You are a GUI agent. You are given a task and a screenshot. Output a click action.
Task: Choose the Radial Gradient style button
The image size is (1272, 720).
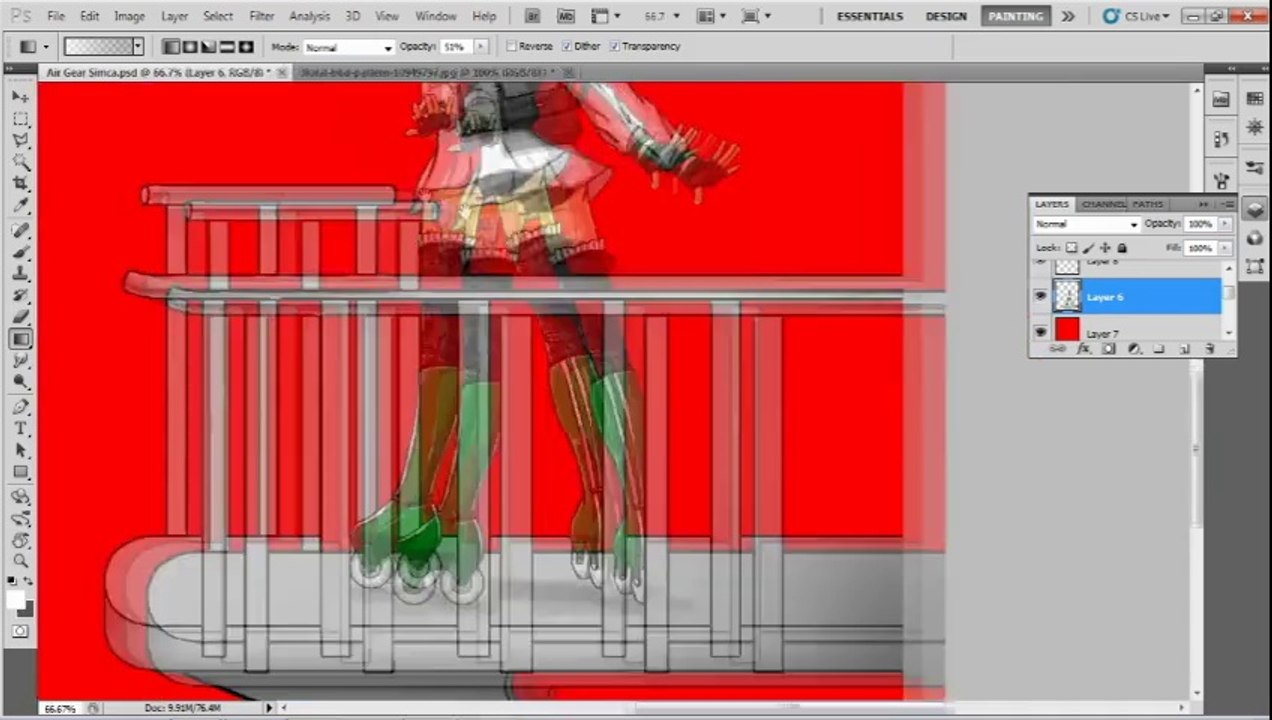[190, 47]
